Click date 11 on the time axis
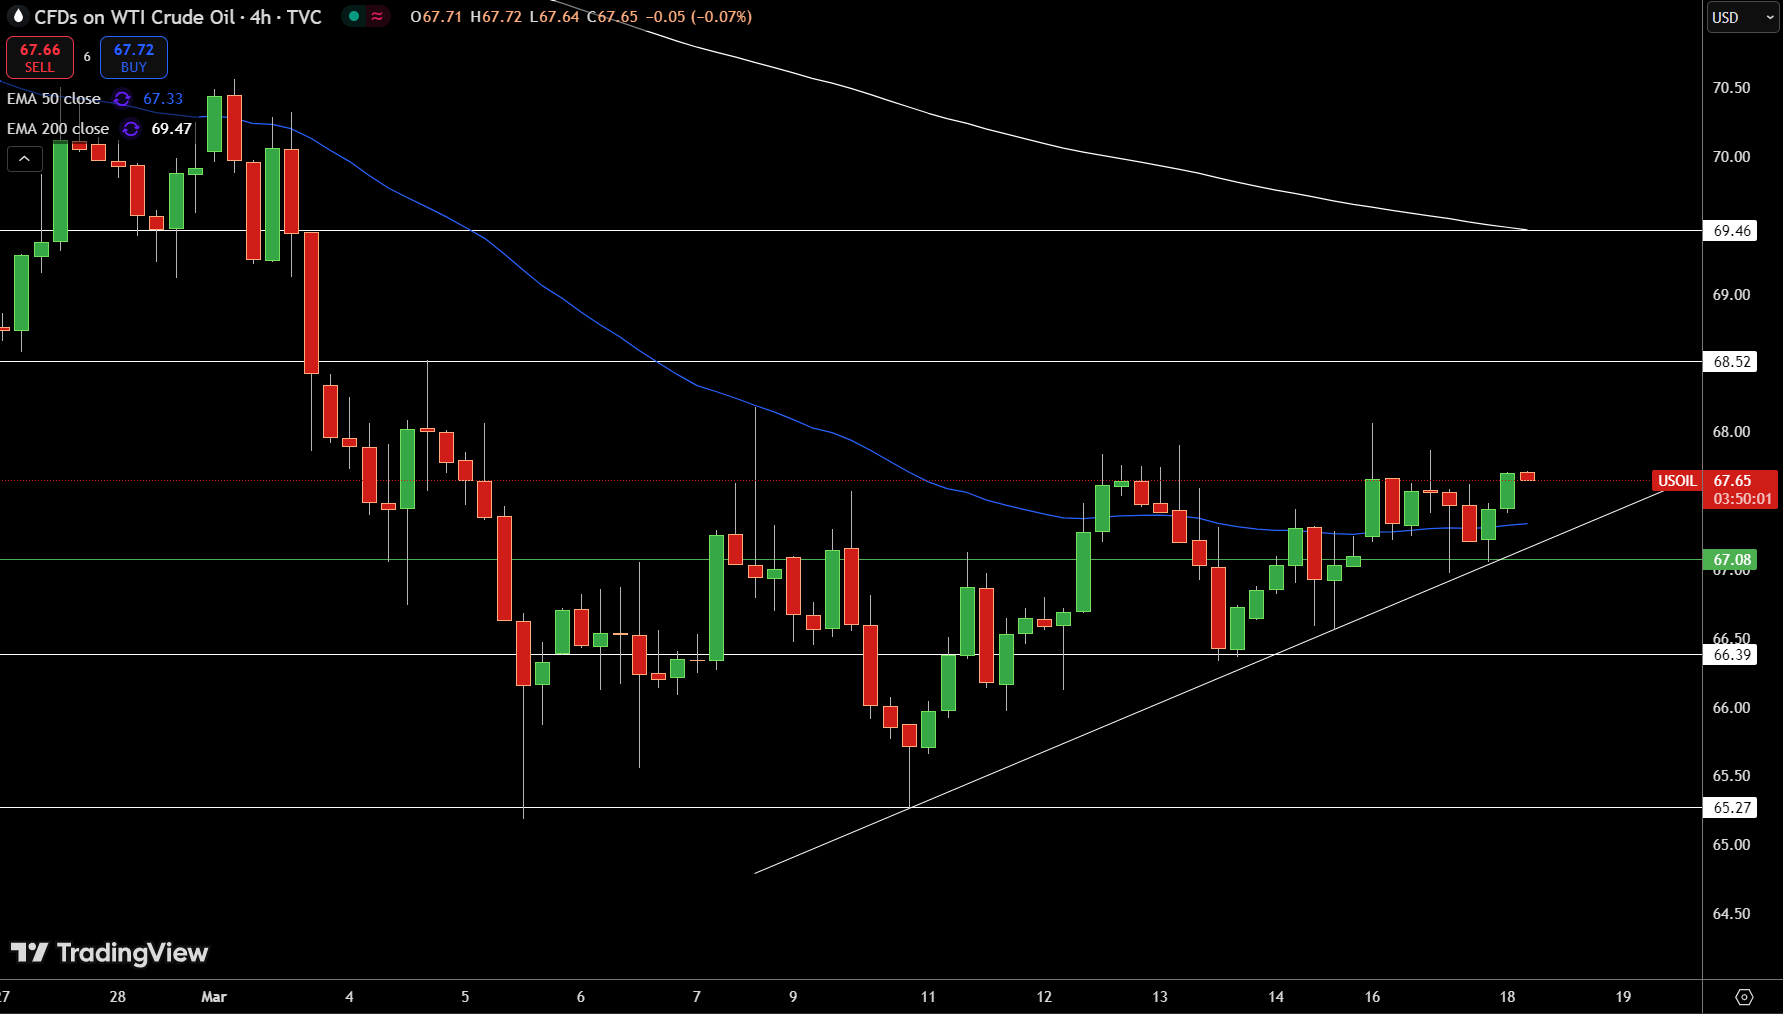 click(928, 997)
